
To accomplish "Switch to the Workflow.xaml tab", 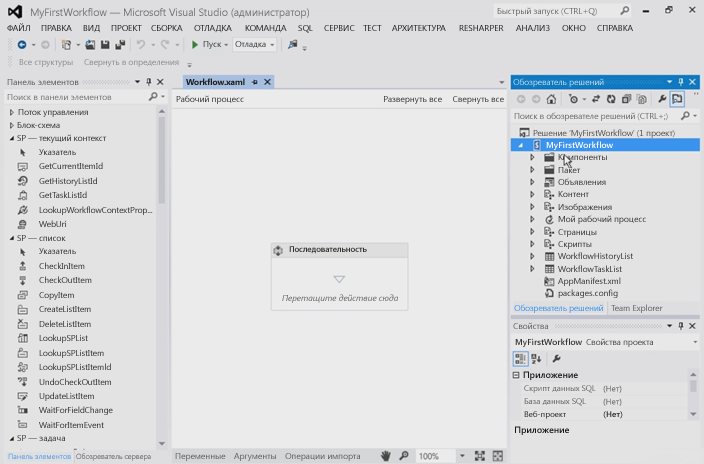I will pos(216,82).
